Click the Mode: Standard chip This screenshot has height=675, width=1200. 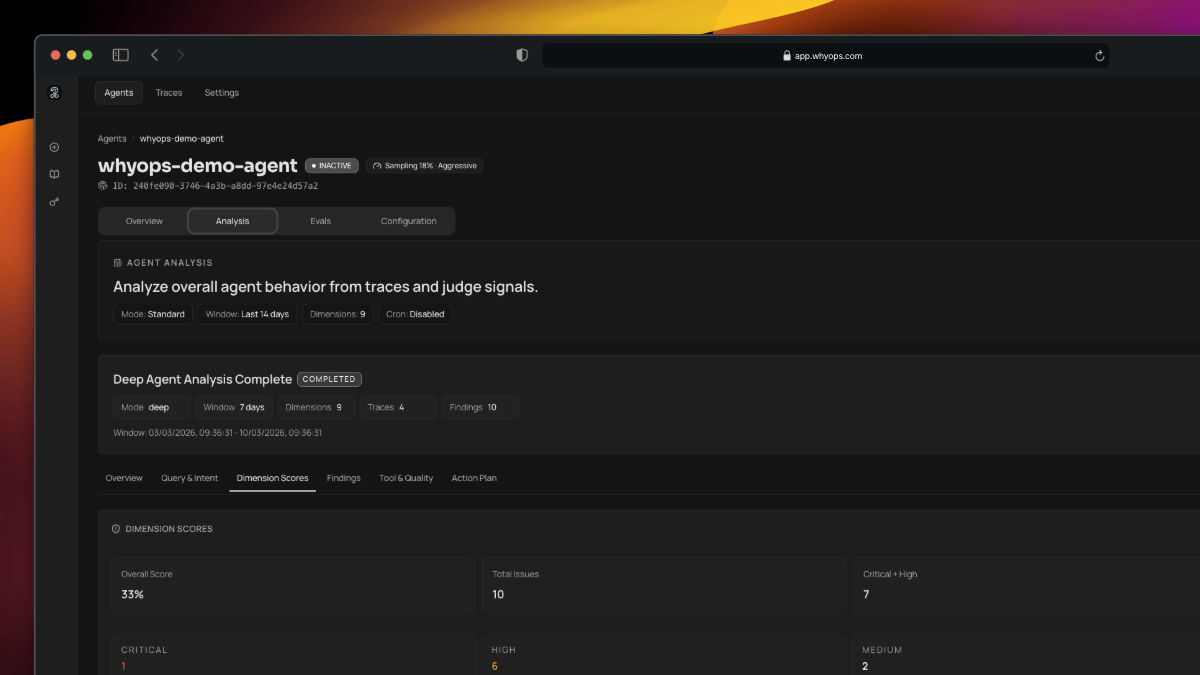[x=153, y=314]
